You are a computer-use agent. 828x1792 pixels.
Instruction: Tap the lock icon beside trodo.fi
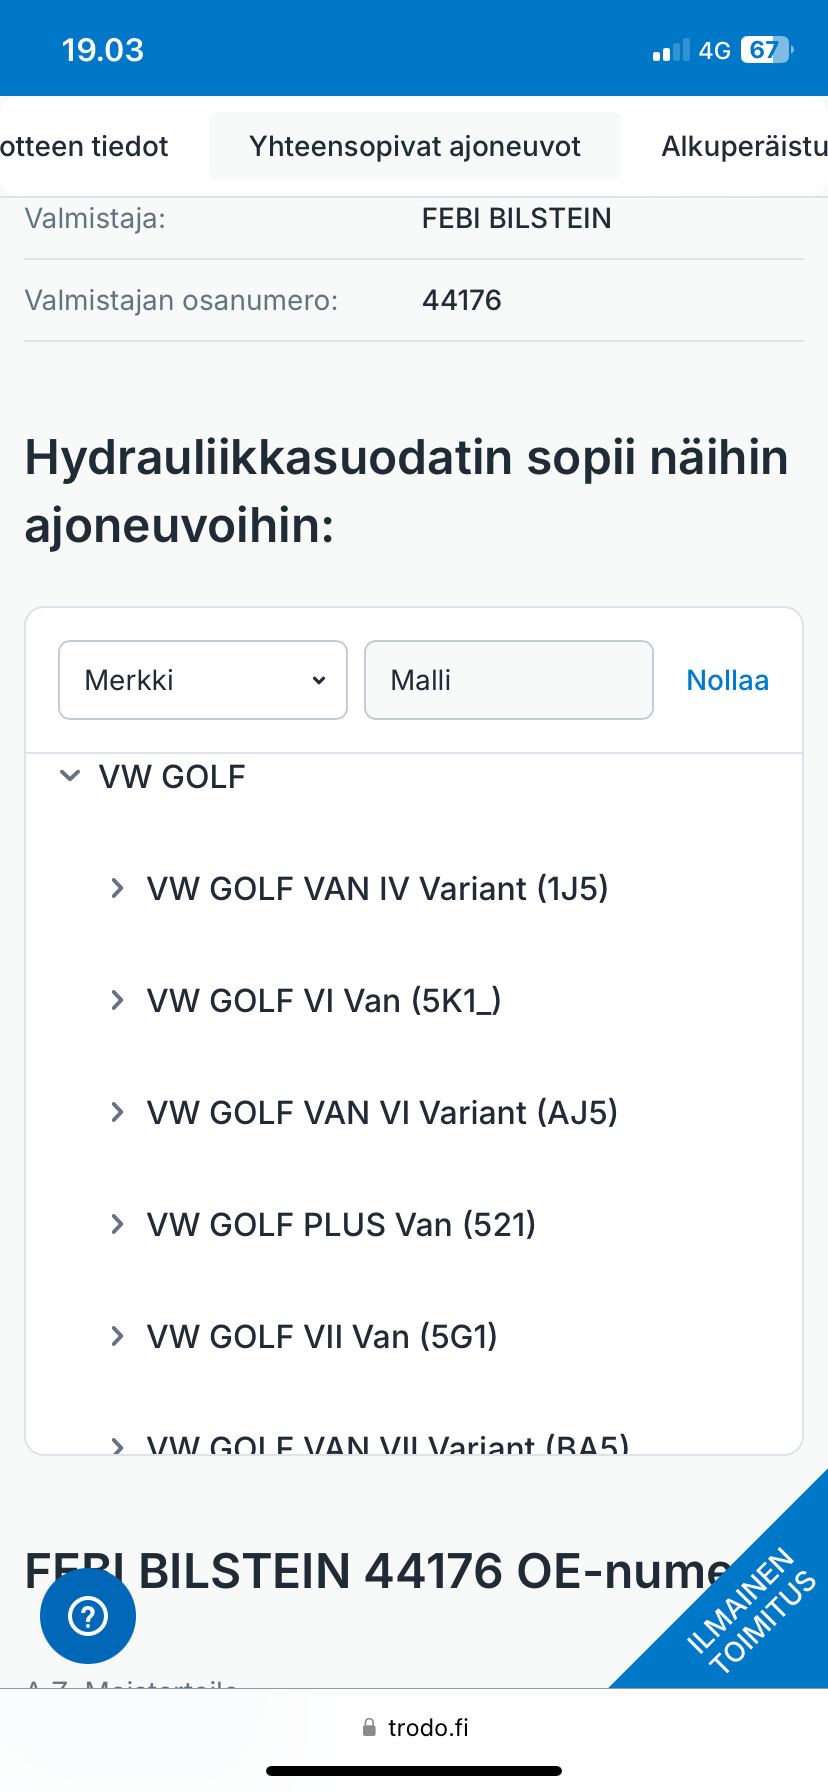pyautogui.click(x=369, y=1728)
